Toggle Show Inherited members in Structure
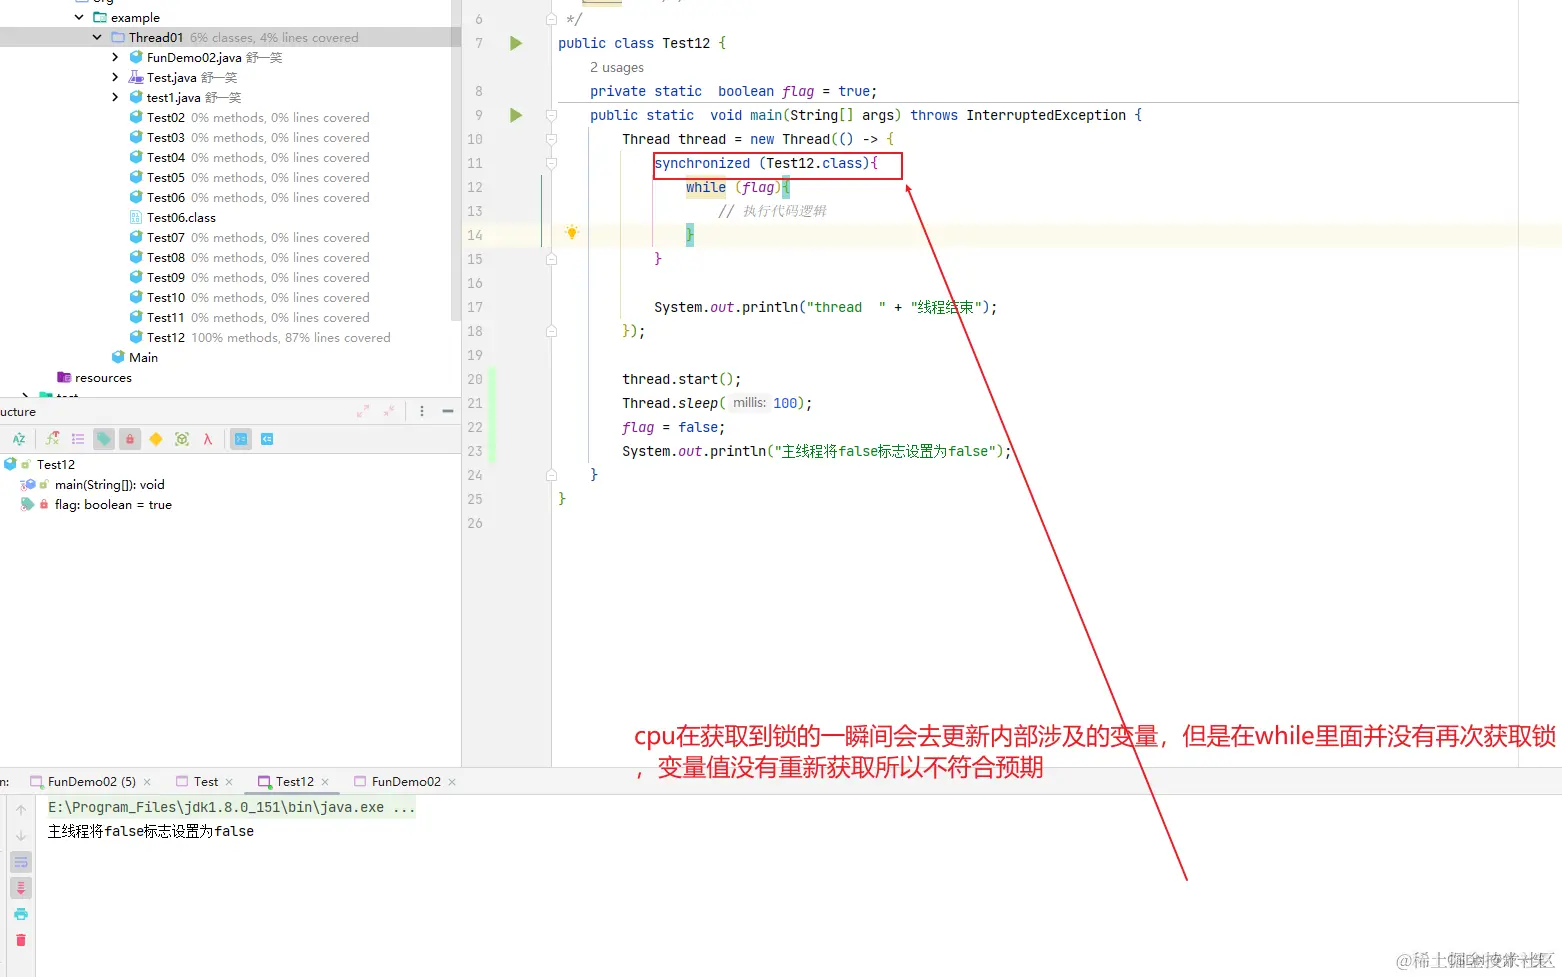 pyautogui.click(x=52, y=439)
